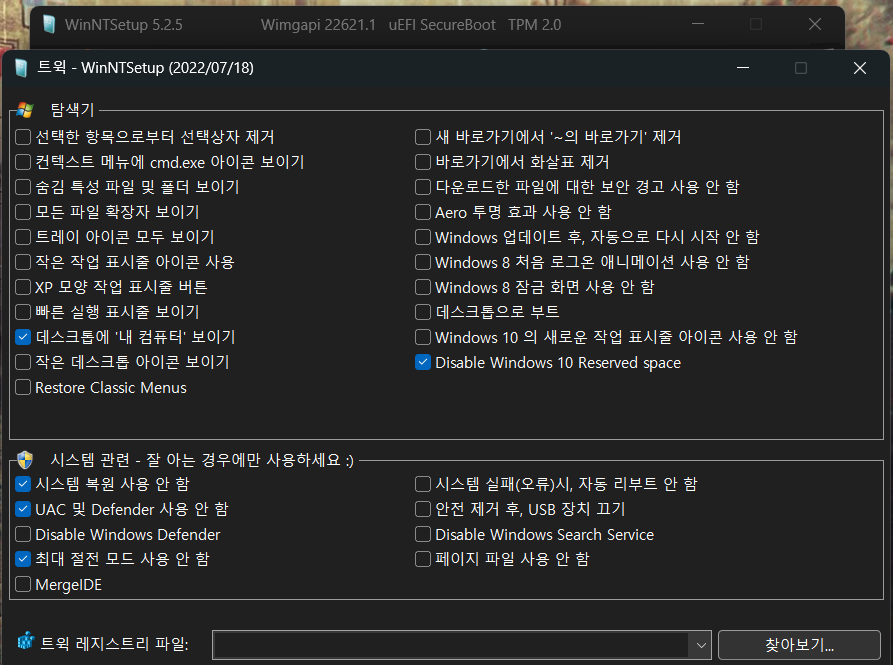Click the Tweaks window title bar icon
Viewport: 893px width, 665px height.
[22, 68]
